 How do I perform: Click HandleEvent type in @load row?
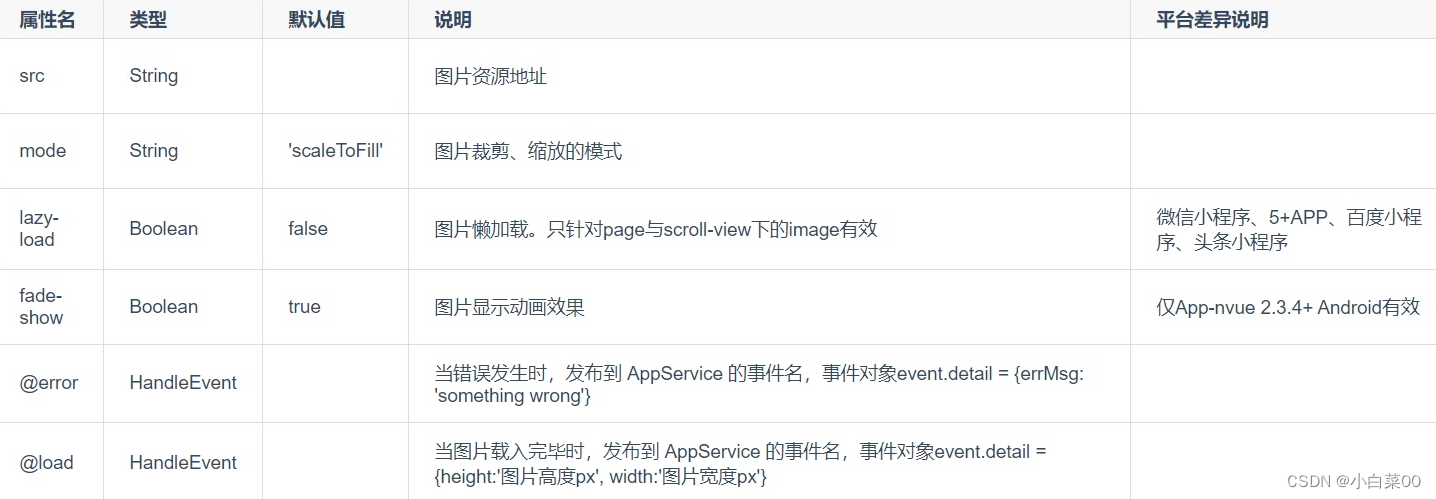[183, 463]
